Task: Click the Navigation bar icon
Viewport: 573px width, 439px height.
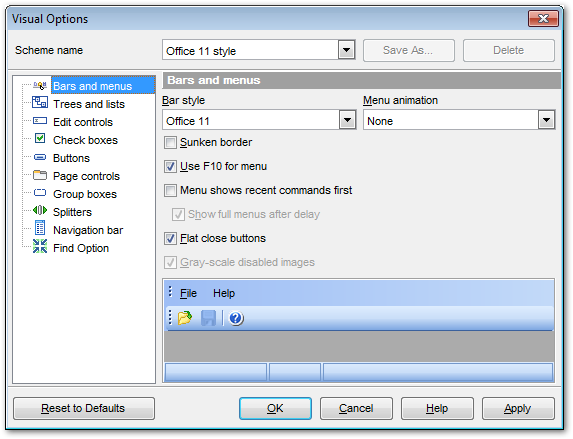Action: [x=40, y=228]
